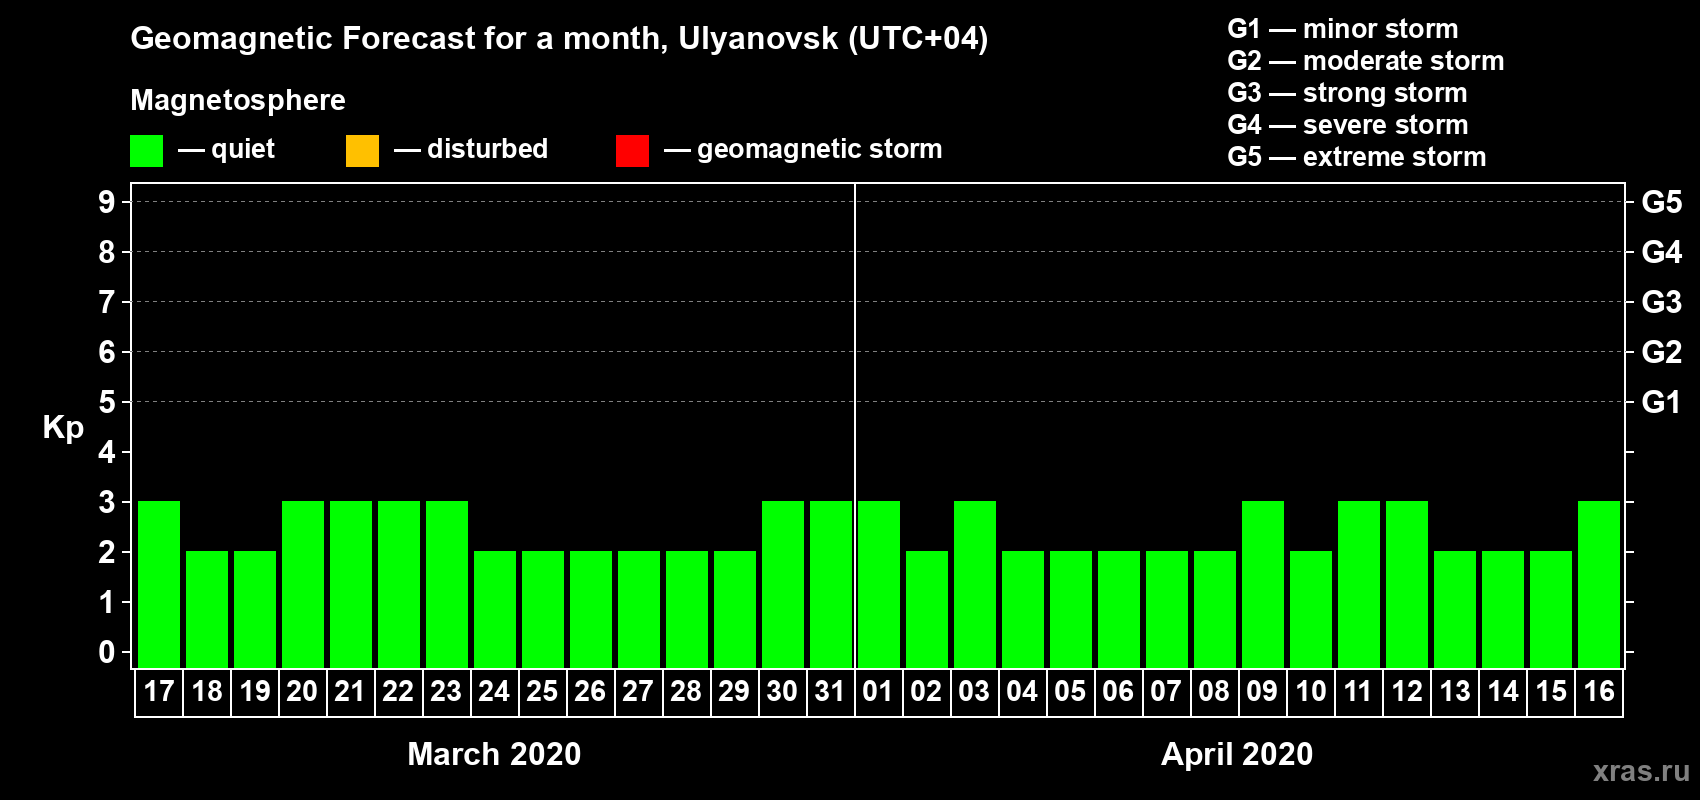Click the G5 right axis label
This screenshot has width=1700, height=800.
[1662, 202]
